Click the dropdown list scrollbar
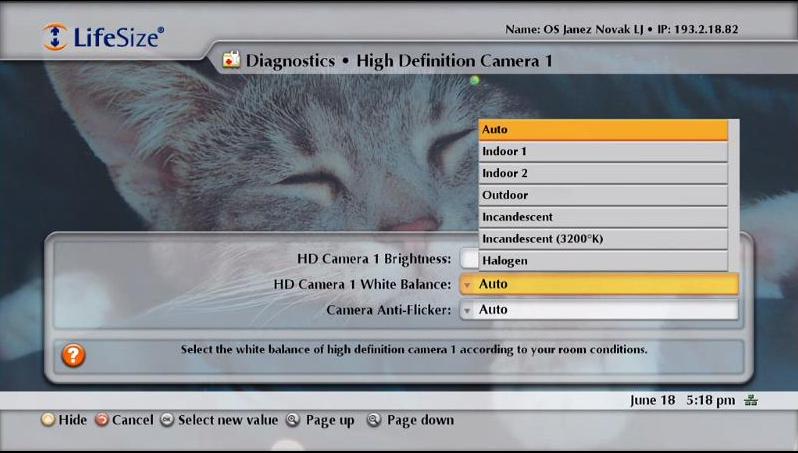 tap(733, 195)
